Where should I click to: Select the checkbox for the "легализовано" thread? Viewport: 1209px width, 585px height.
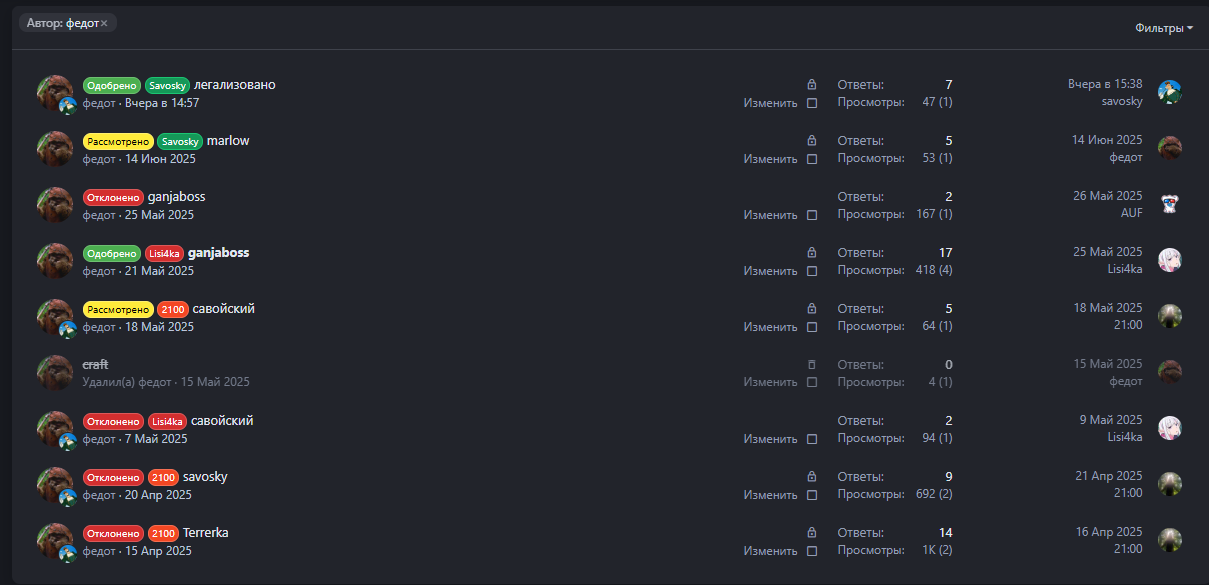pos(812,103)
